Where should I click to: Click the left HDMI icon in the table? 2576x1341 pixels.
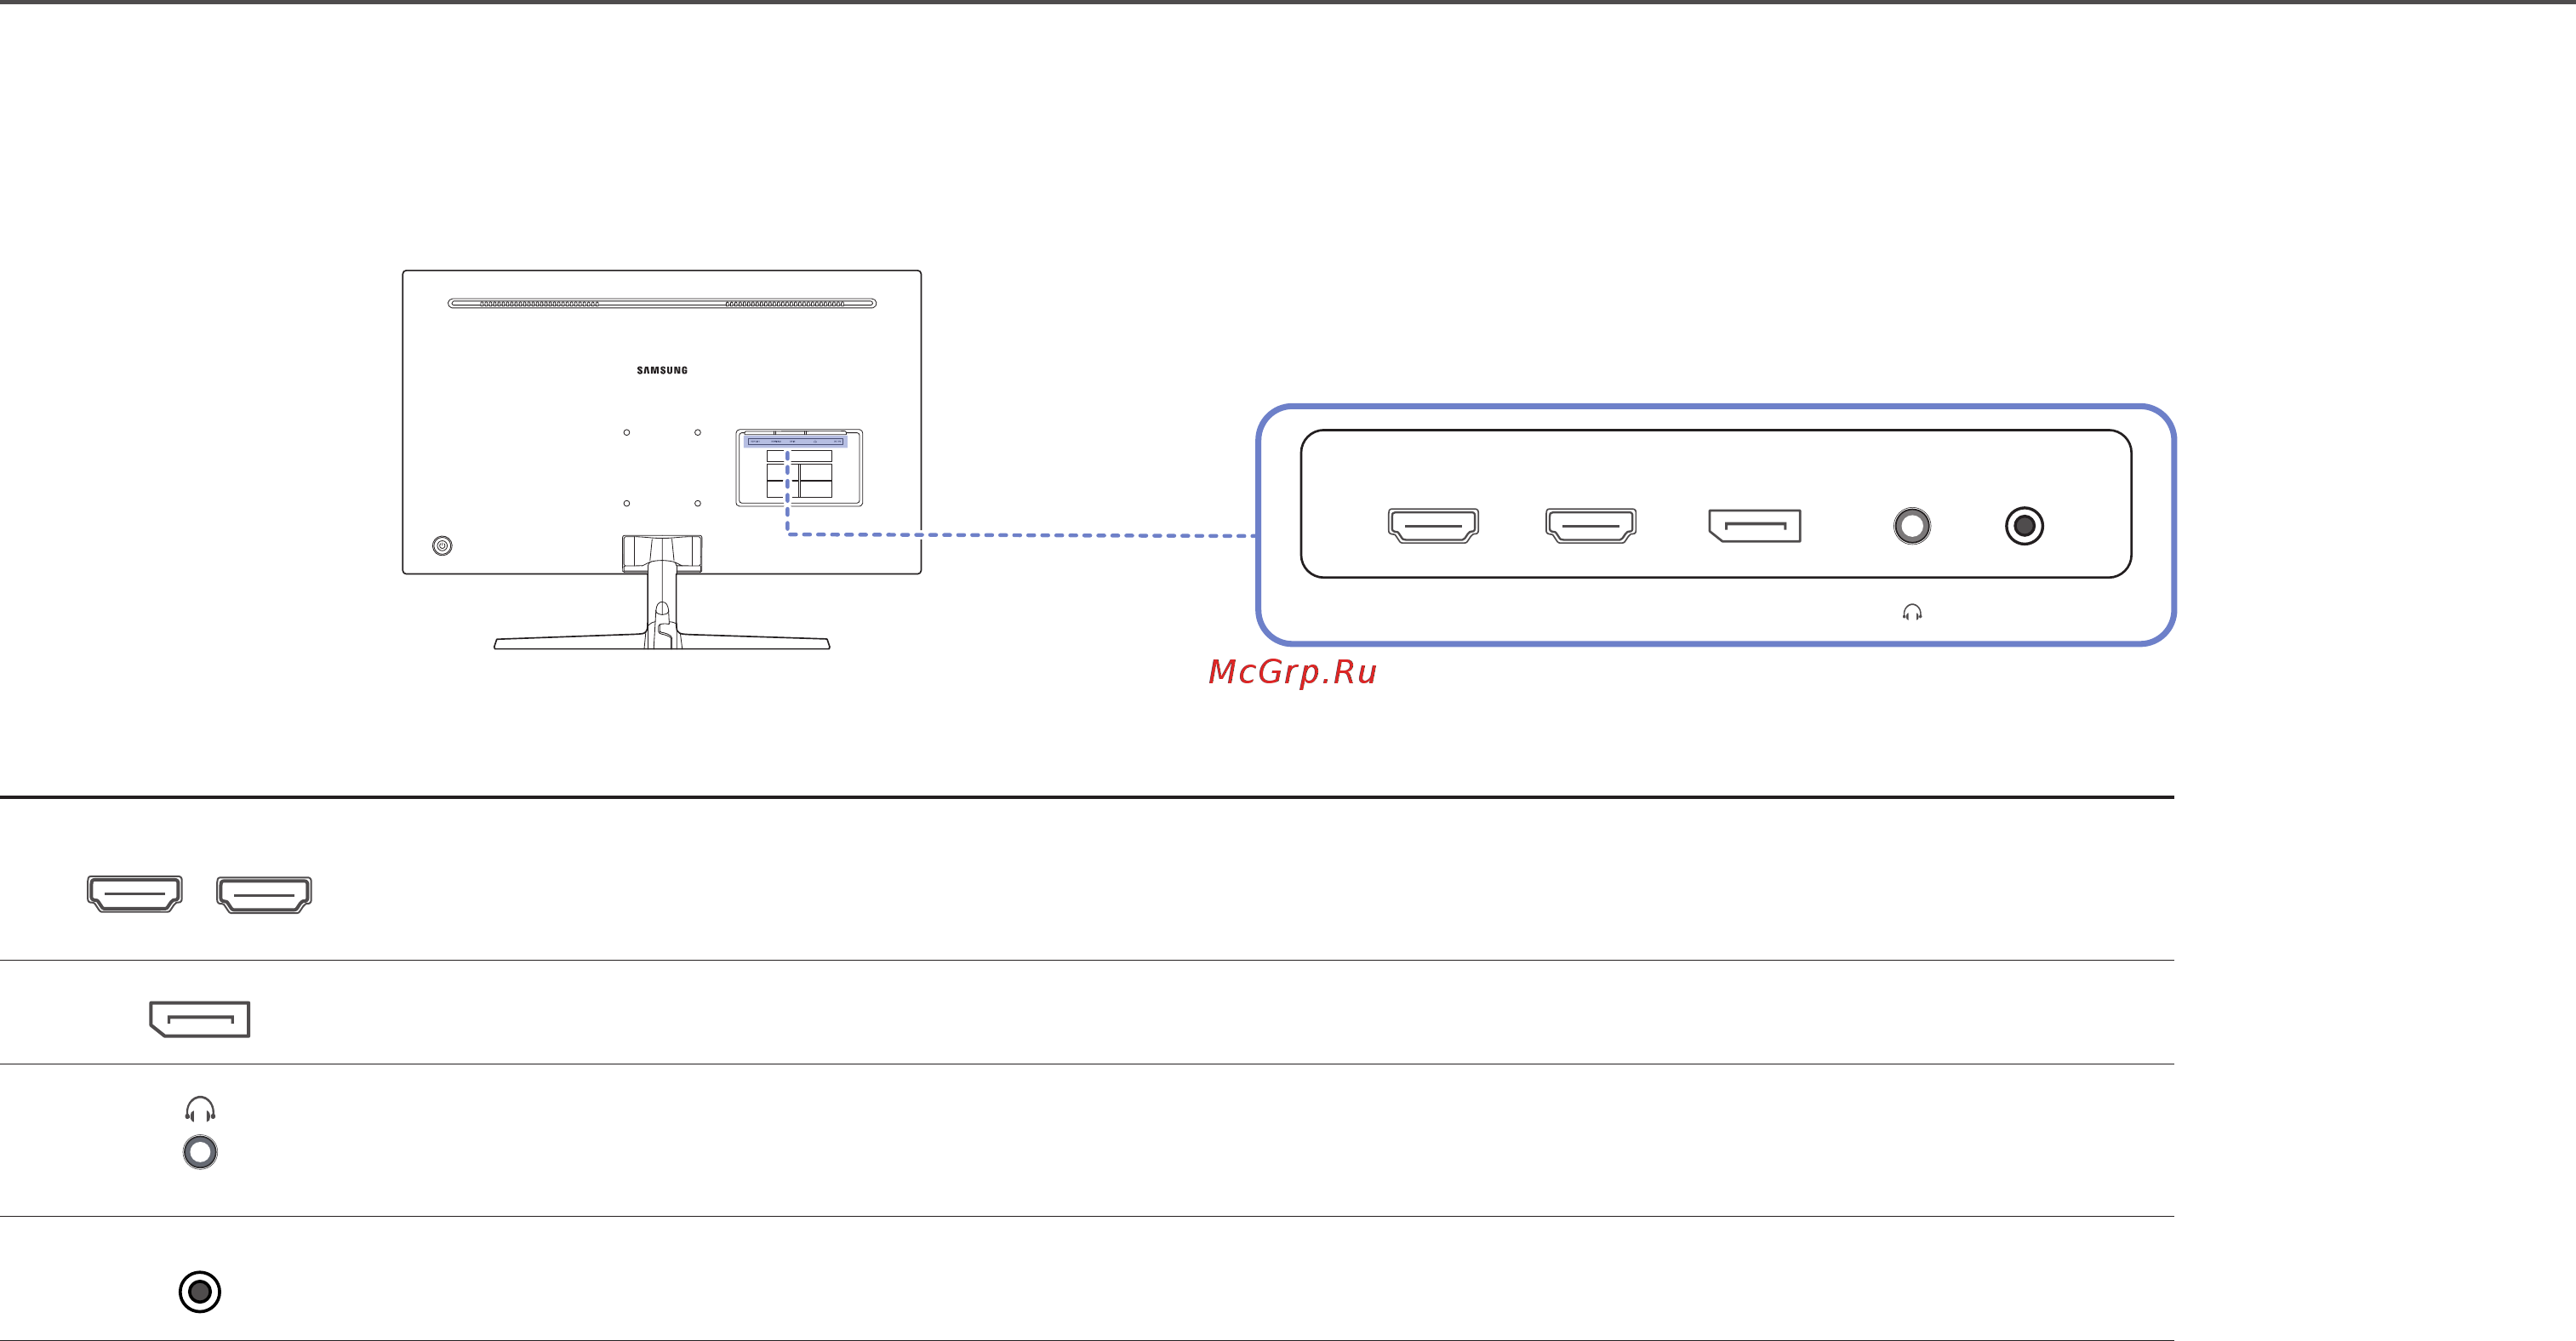click(135, 893)
